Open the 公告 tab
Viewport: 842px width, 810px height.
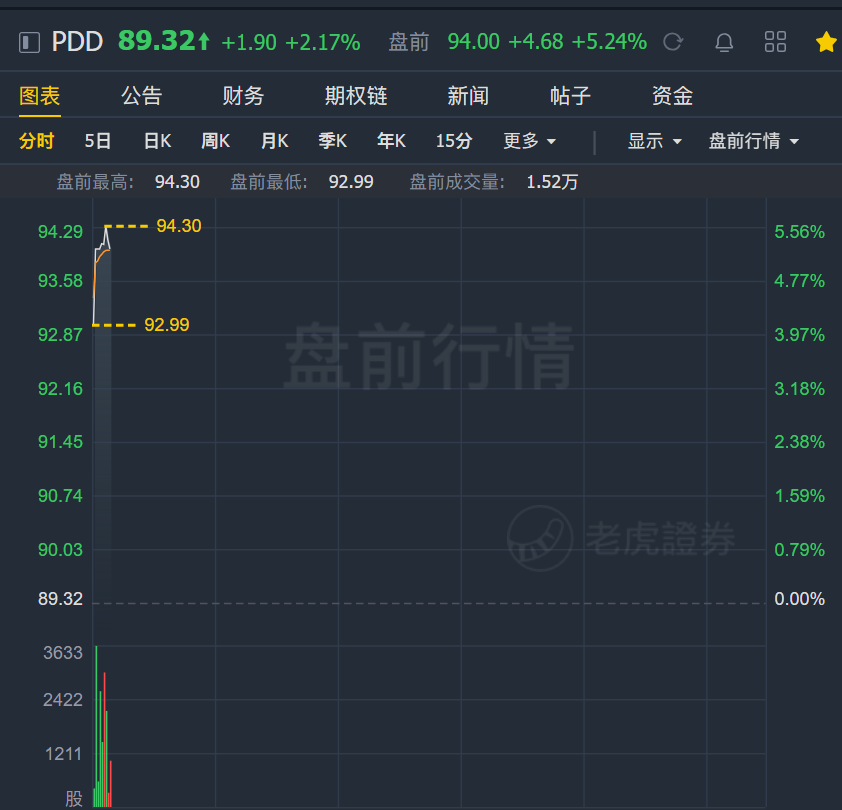[141, 96]
